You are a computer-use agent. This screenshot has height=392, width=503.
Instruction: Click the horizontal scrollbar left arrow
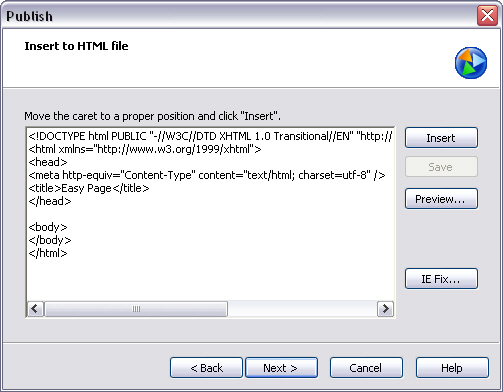tap(35, 309)
